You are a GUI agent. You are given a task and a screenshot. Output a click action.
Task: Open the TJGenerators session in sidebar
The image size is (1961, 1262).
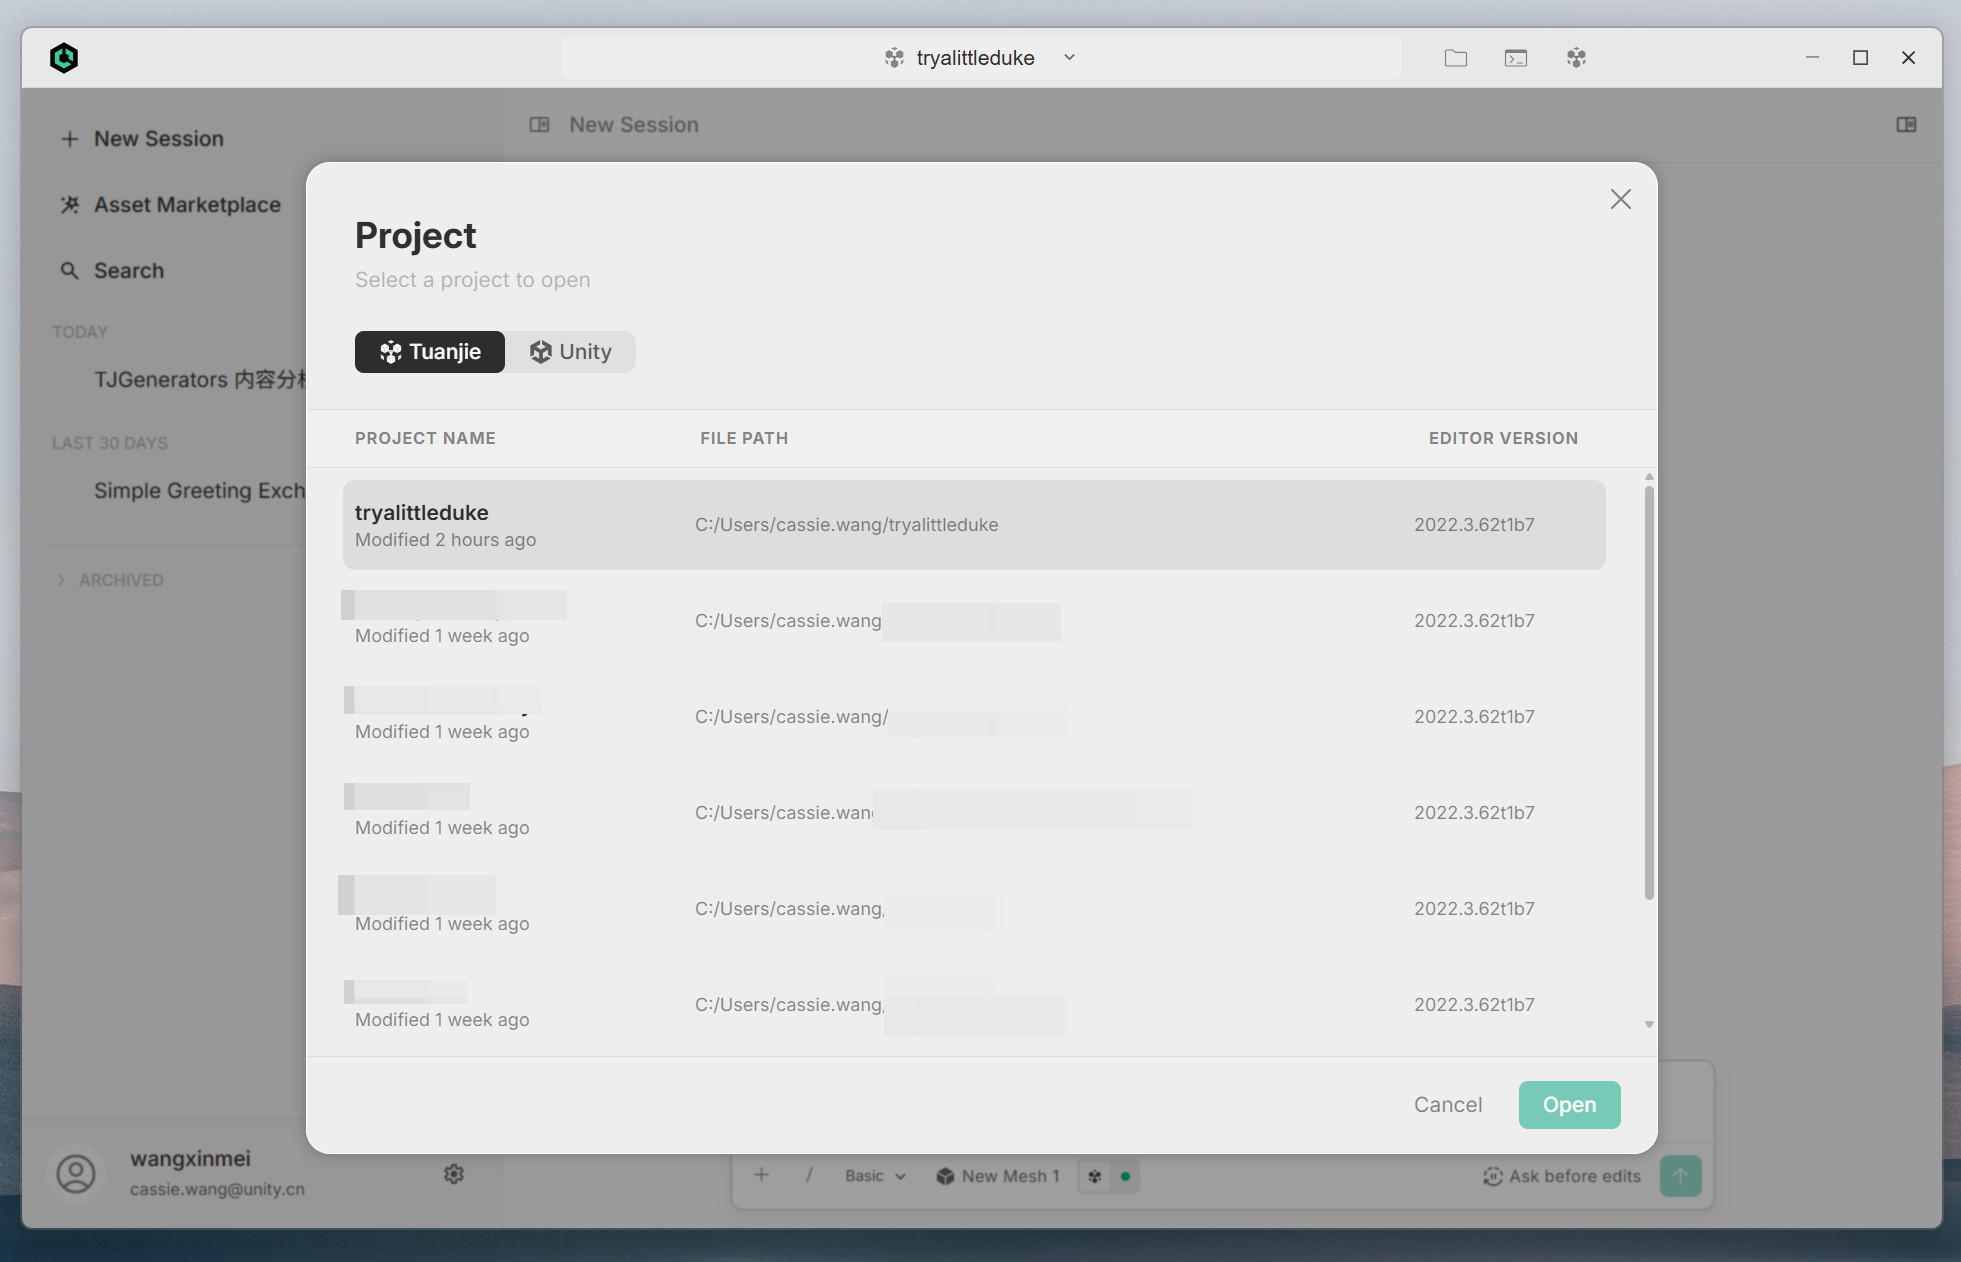pos(200,380)
